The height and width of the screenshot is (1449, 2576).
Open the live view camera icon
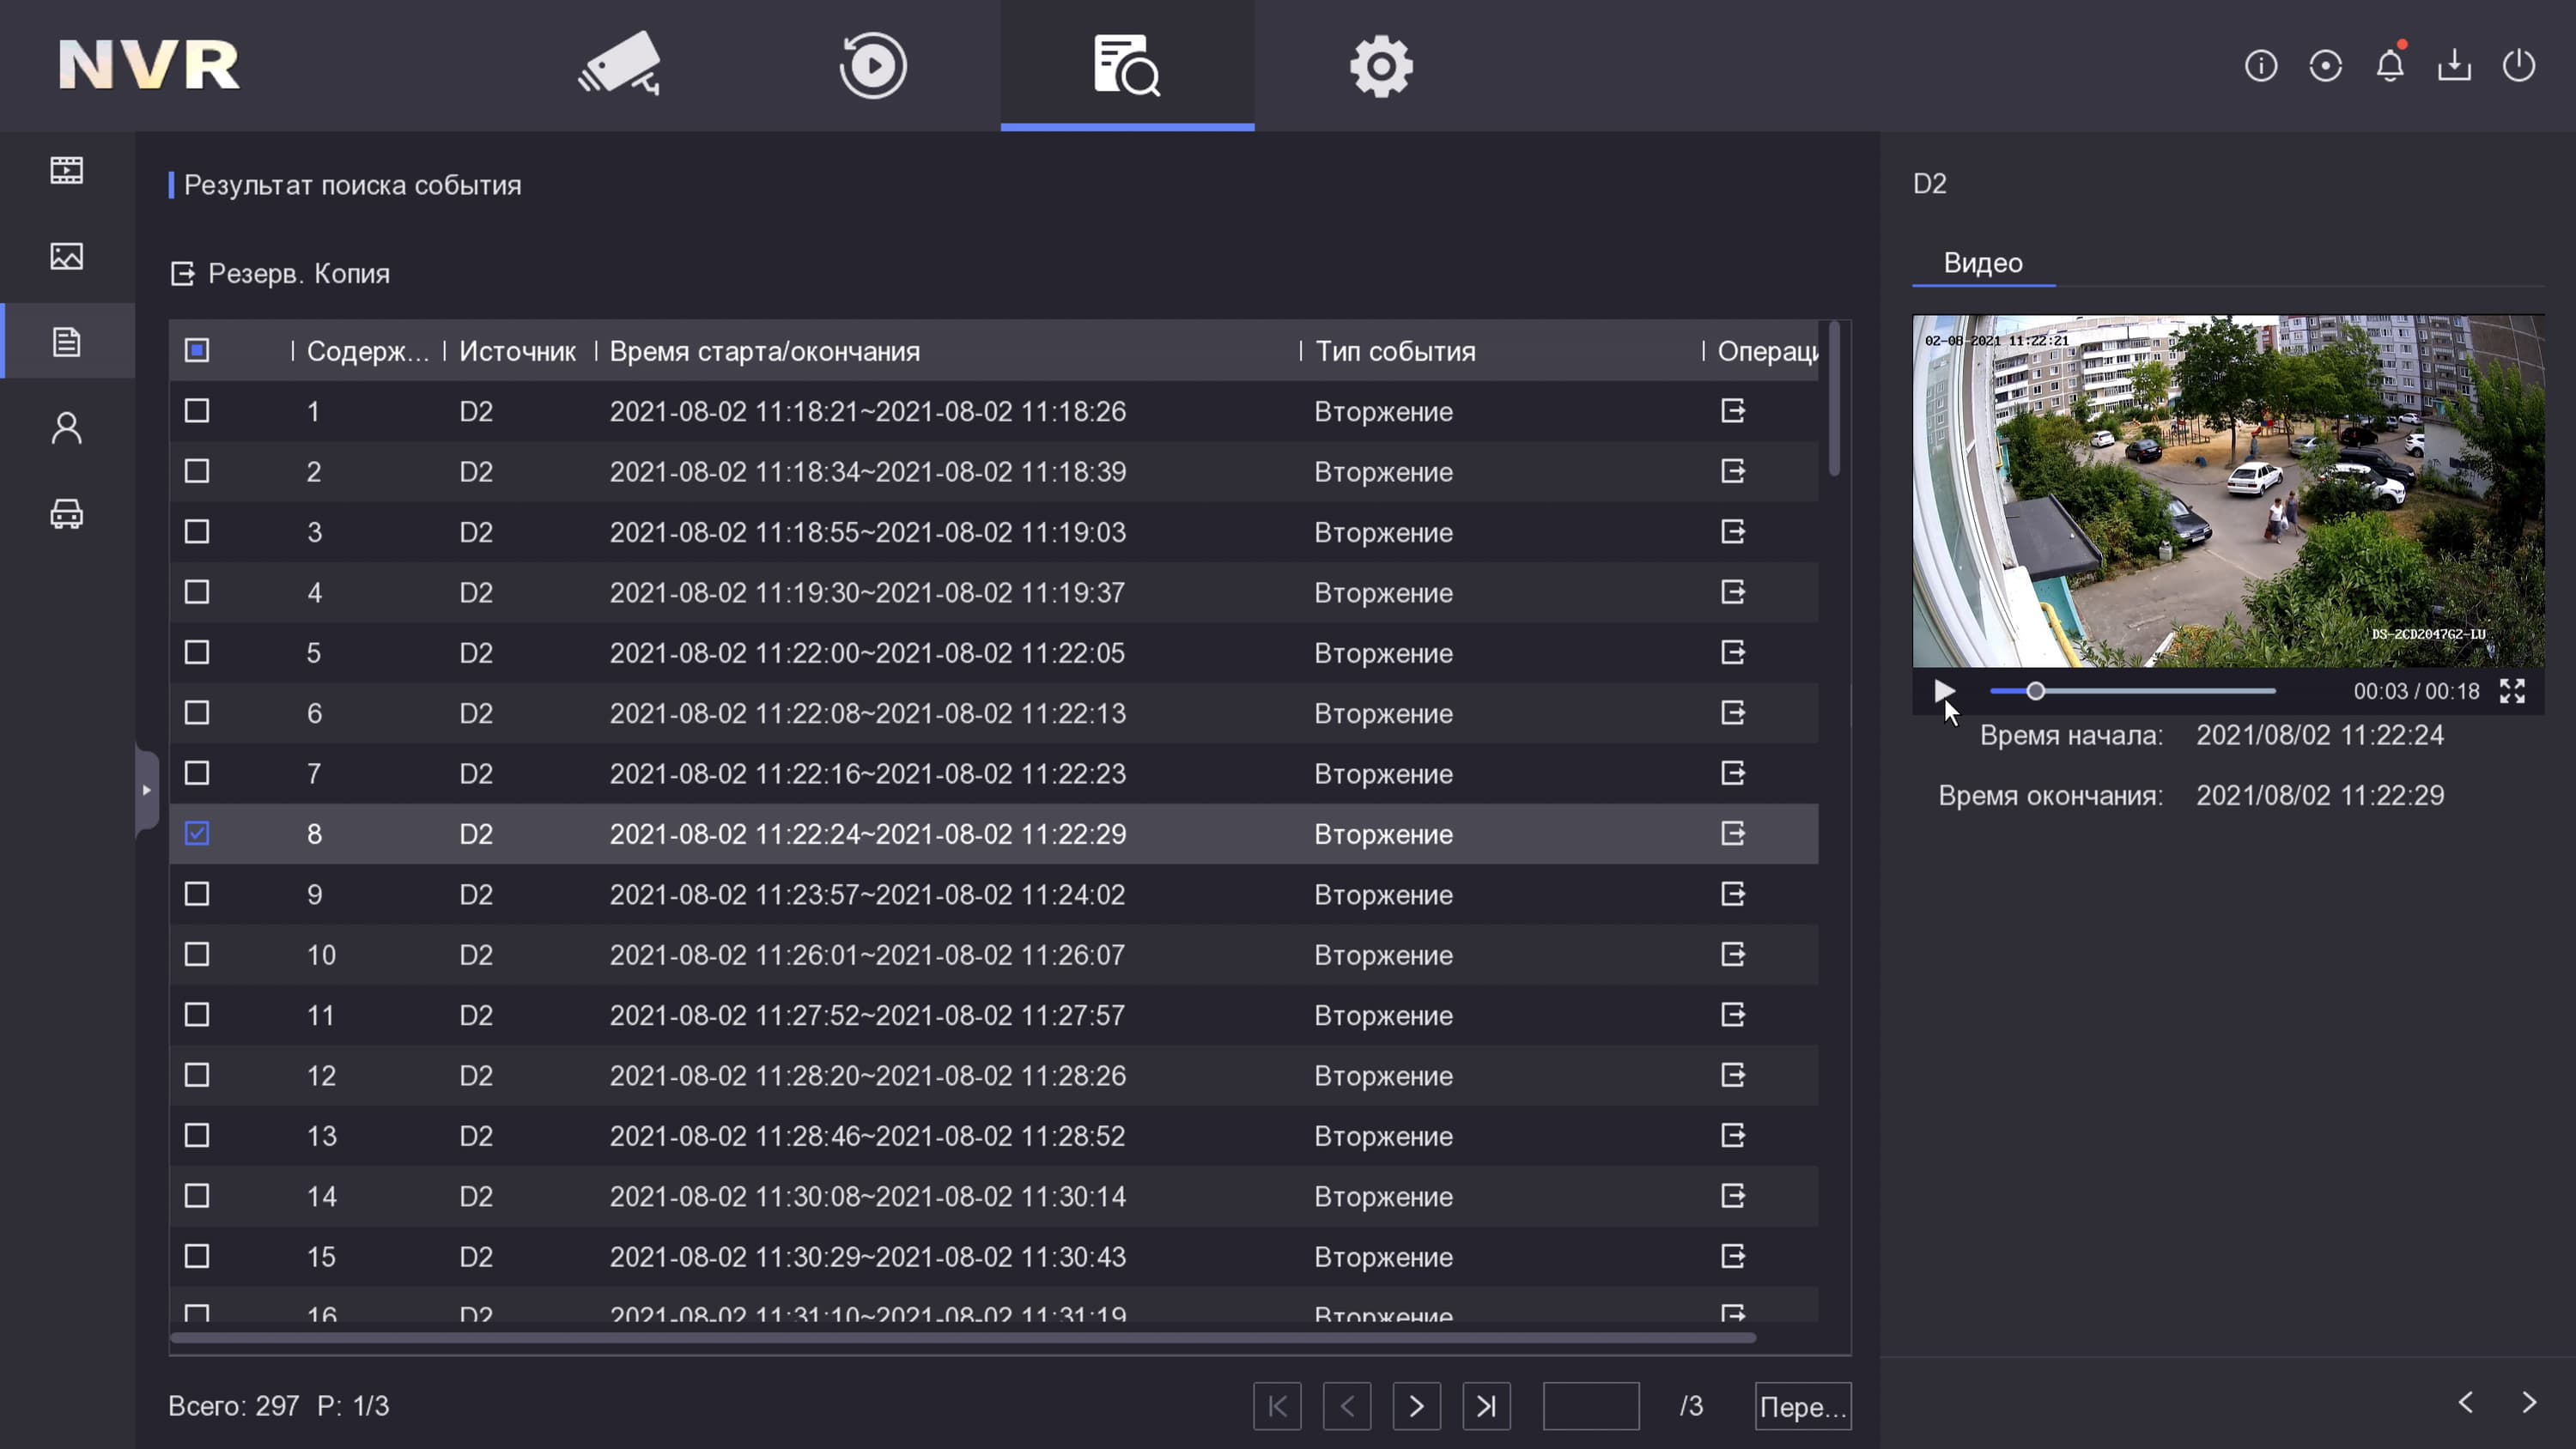tap(619, 65)
